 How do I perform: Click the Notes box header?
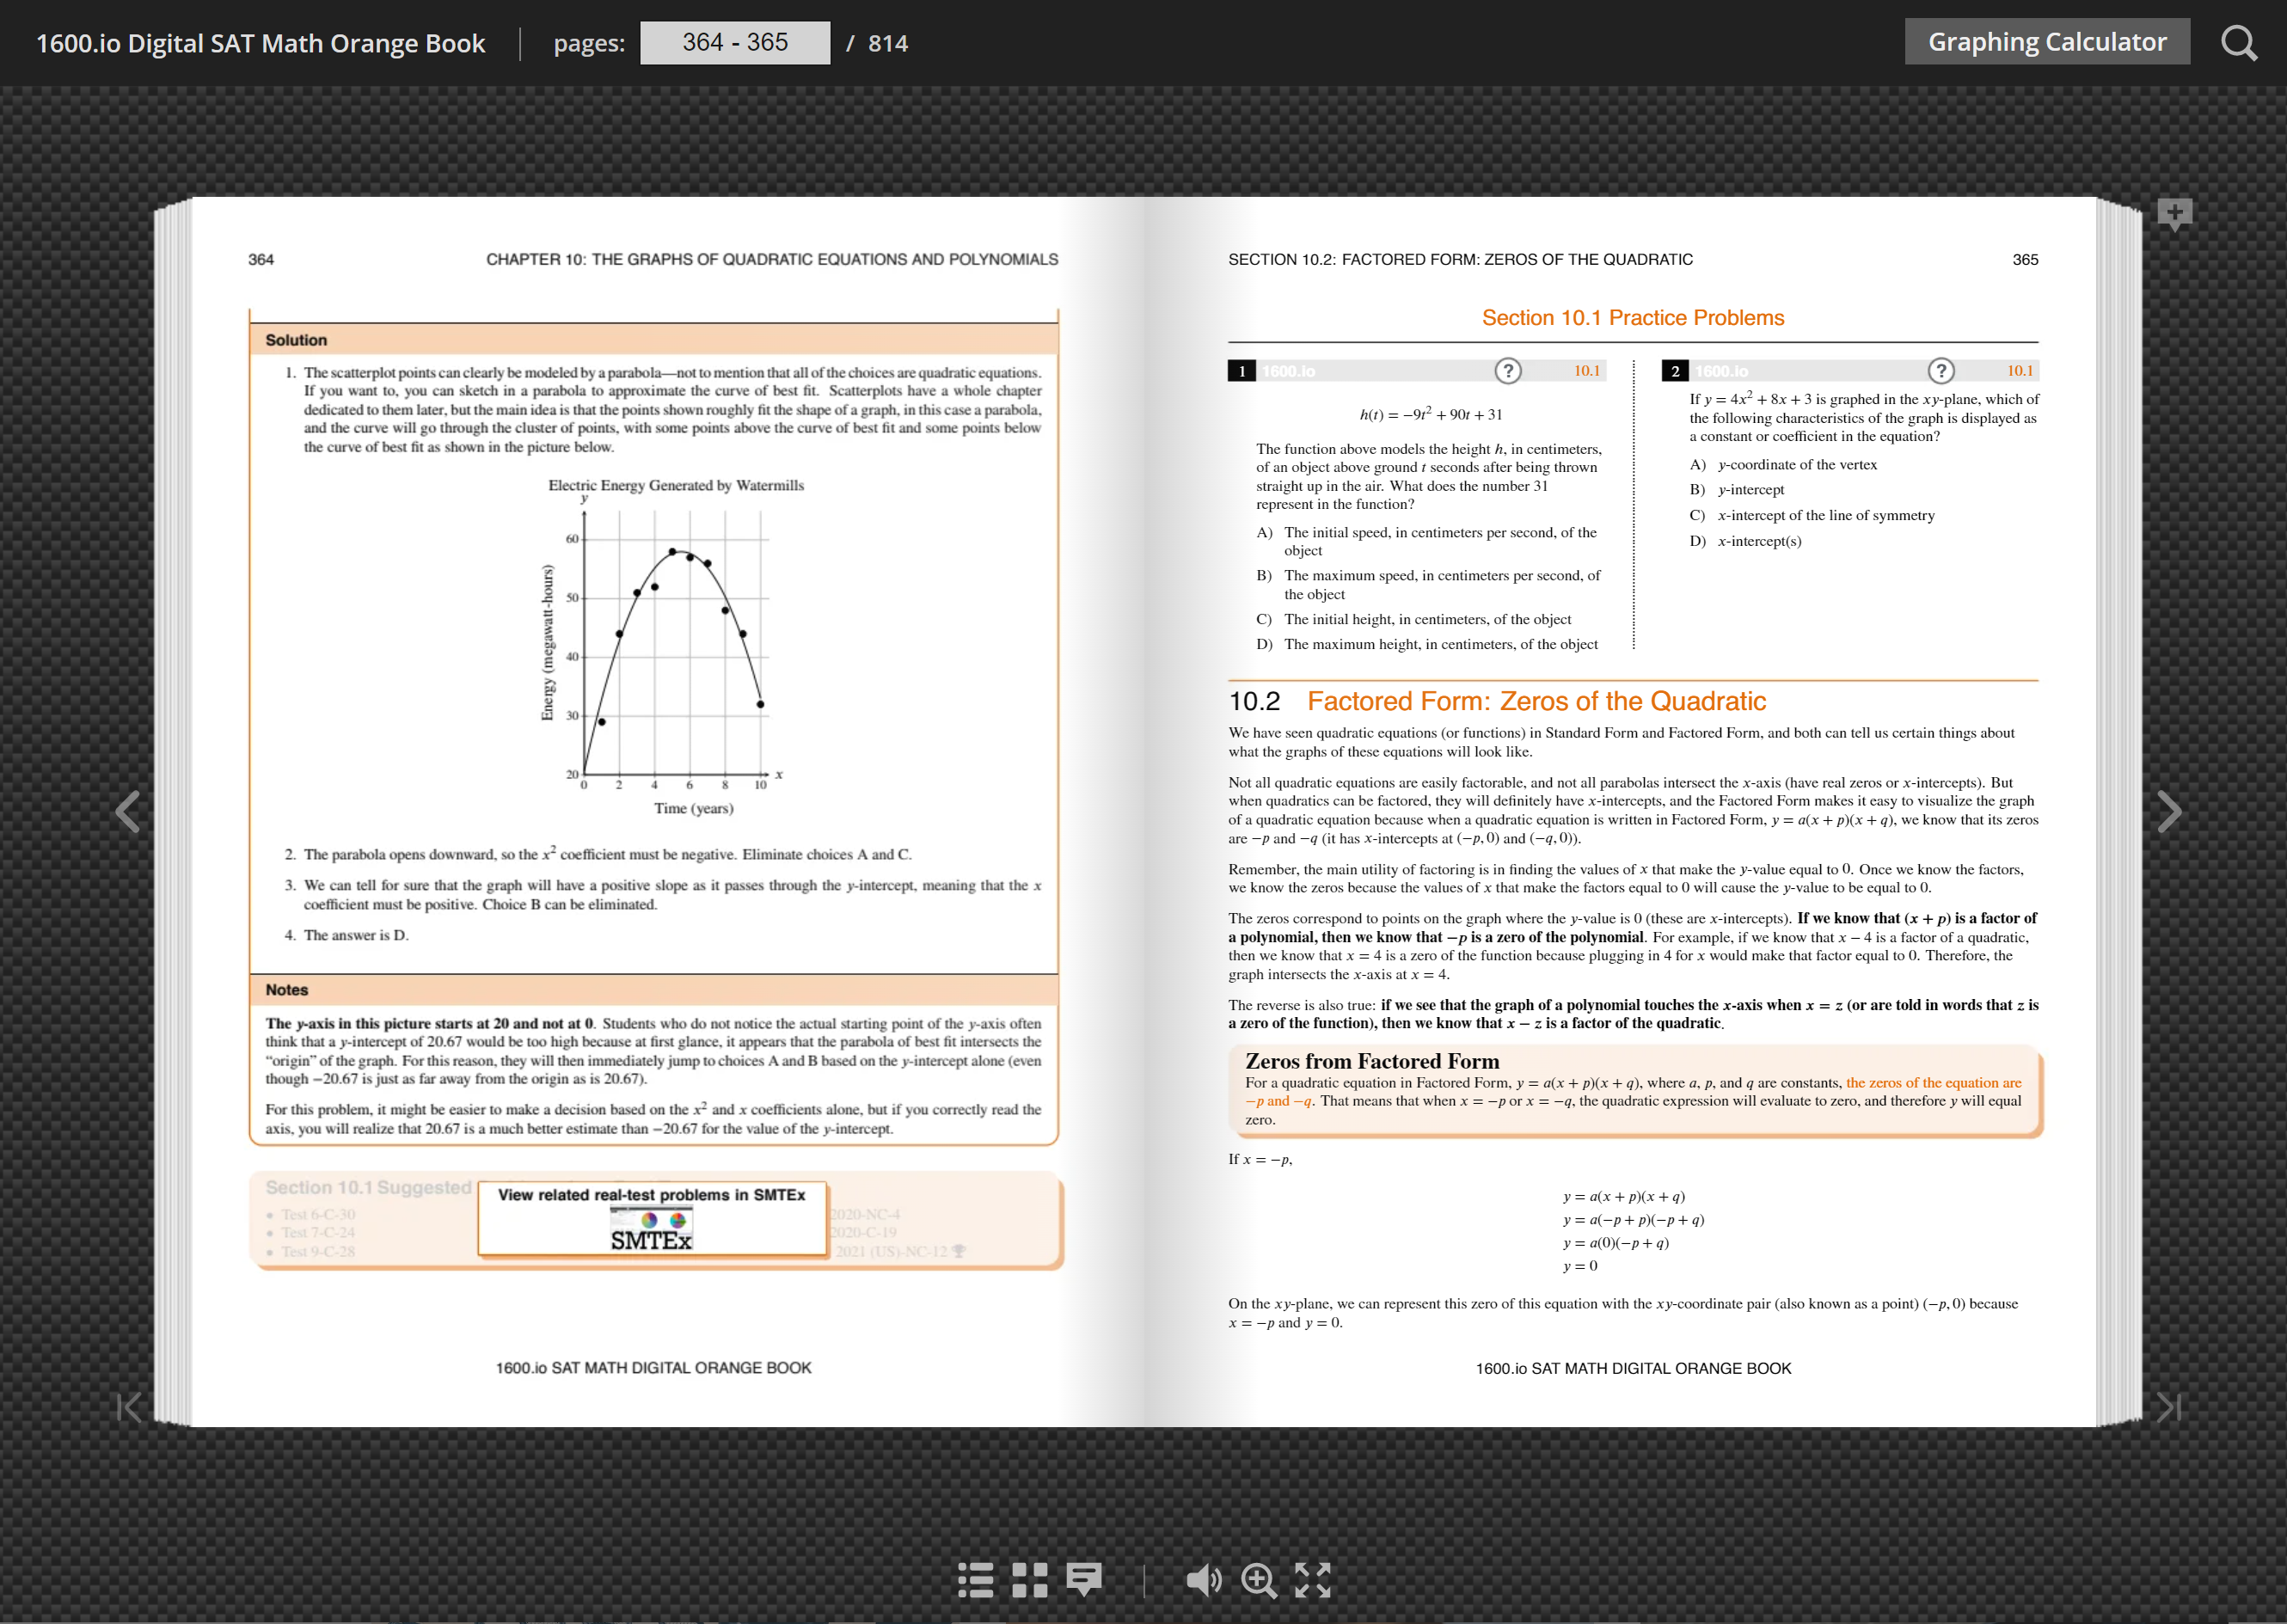point(653,989)
